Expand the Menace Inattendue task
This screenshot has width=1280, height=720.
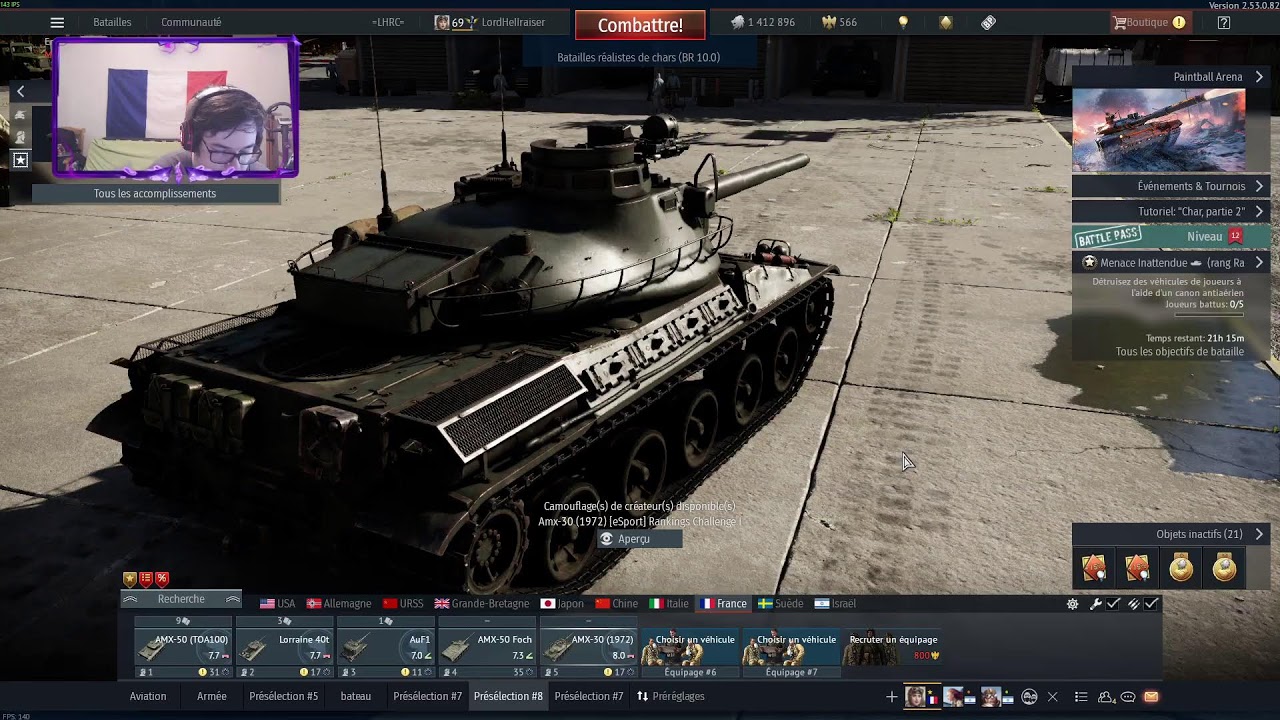click(x=1171, y=263)
